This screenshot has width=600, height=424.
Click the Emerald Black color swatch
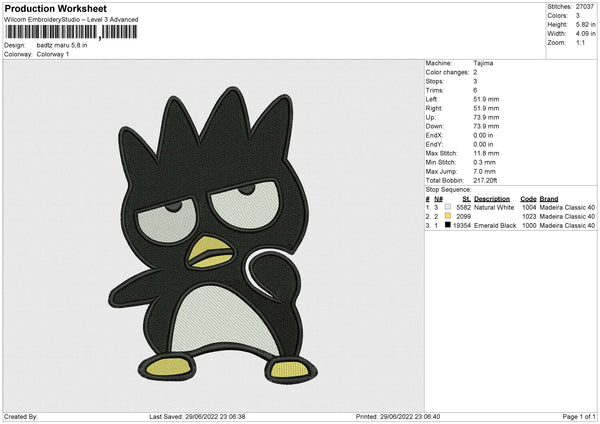[x=448, y=225]
